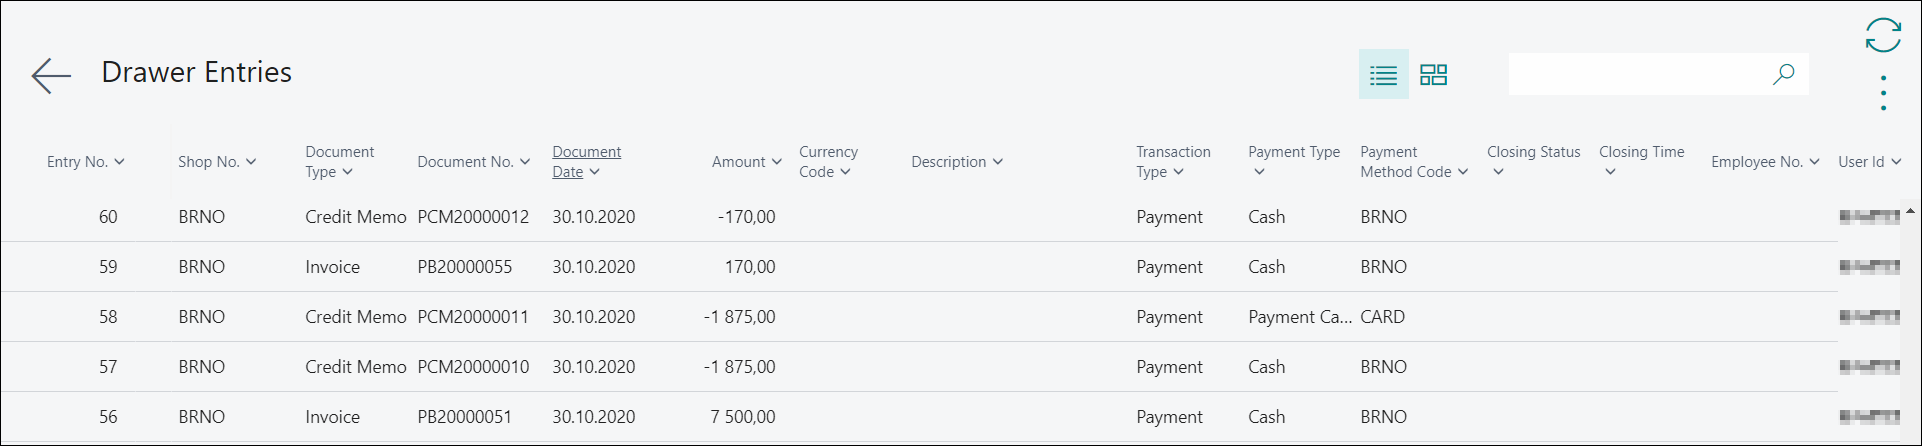Select entry row number 60
Viewport: 1922px width, 446px height.
[x=919, y=217]
